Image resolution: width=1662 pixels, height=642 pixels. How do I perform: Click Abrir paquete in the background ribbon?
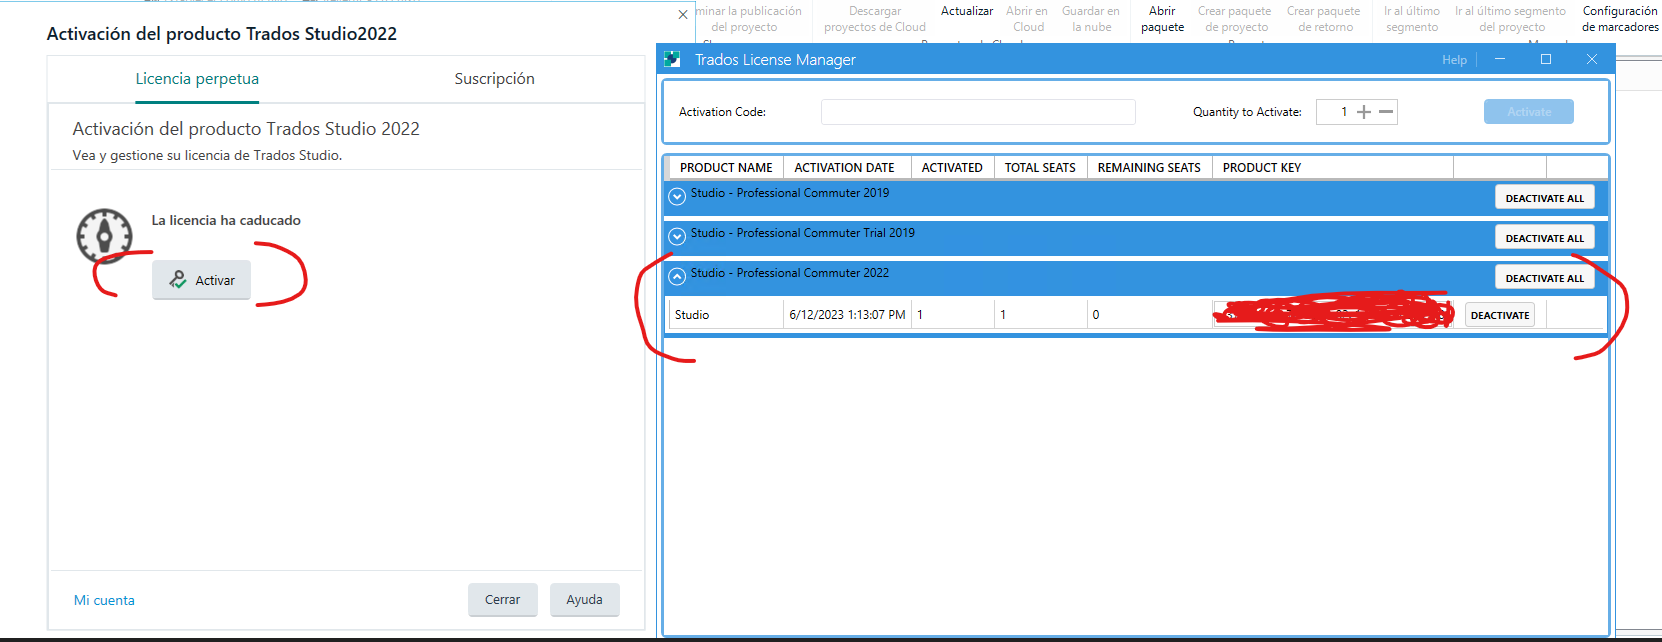click(x=1162, y=19)
